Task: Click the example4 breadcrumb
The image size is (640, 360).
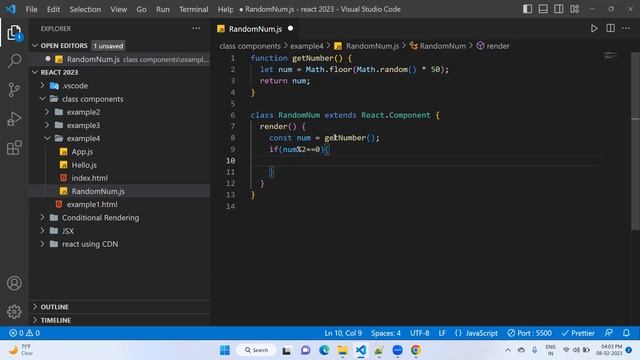Action: (307, 46)
